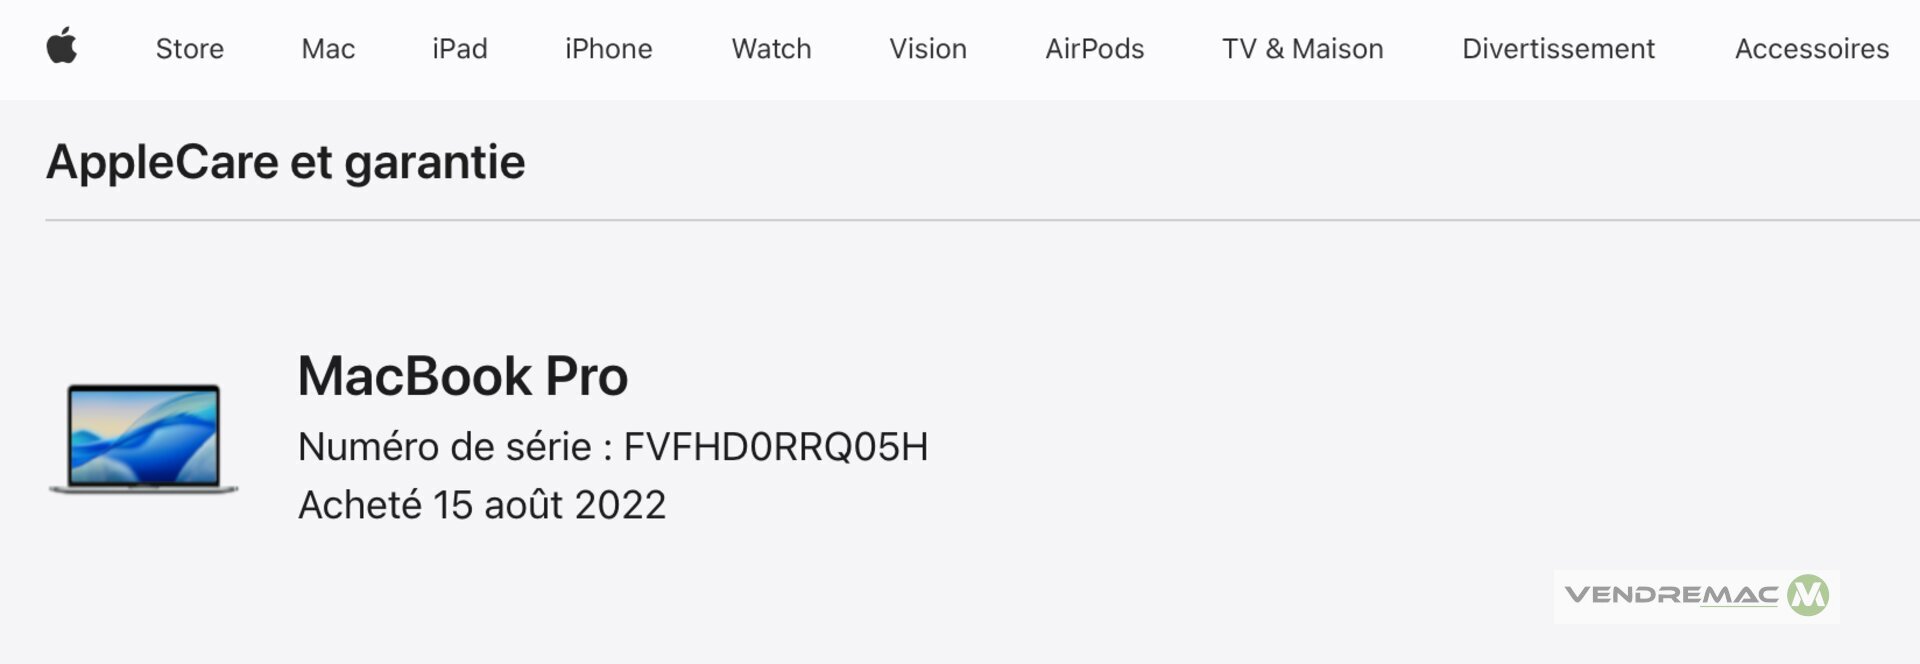
Task: Click the green VendreMac M icon
Action: click(1807, 596)
